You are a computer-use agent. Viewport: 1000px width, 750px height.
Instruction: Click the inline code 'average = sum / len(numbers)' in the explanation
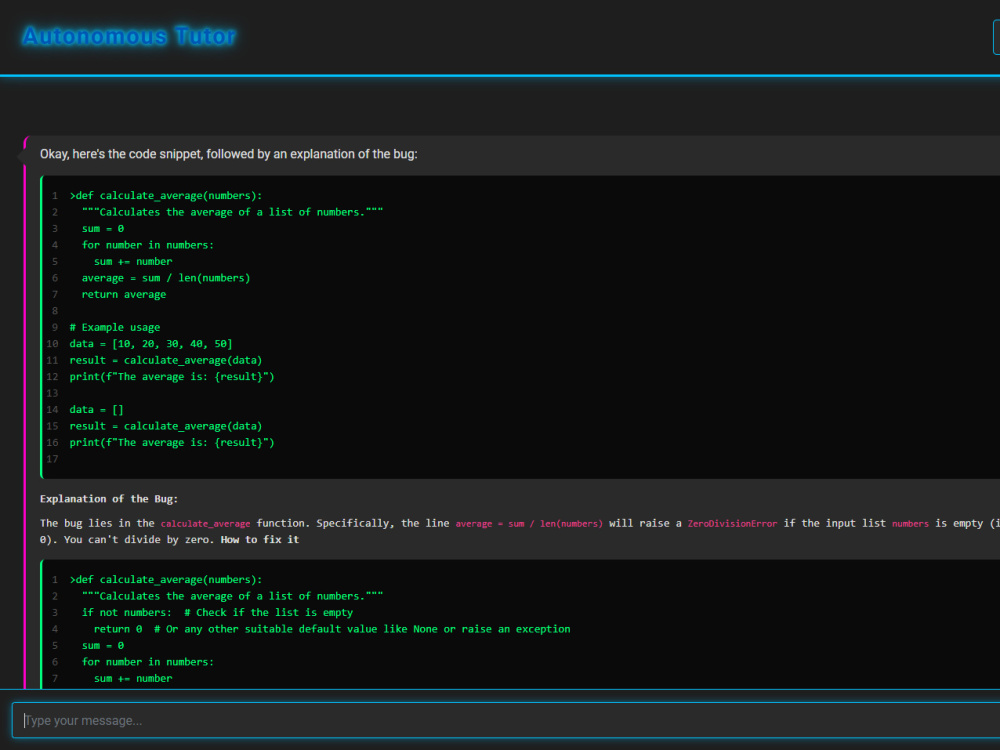point(529,524)
